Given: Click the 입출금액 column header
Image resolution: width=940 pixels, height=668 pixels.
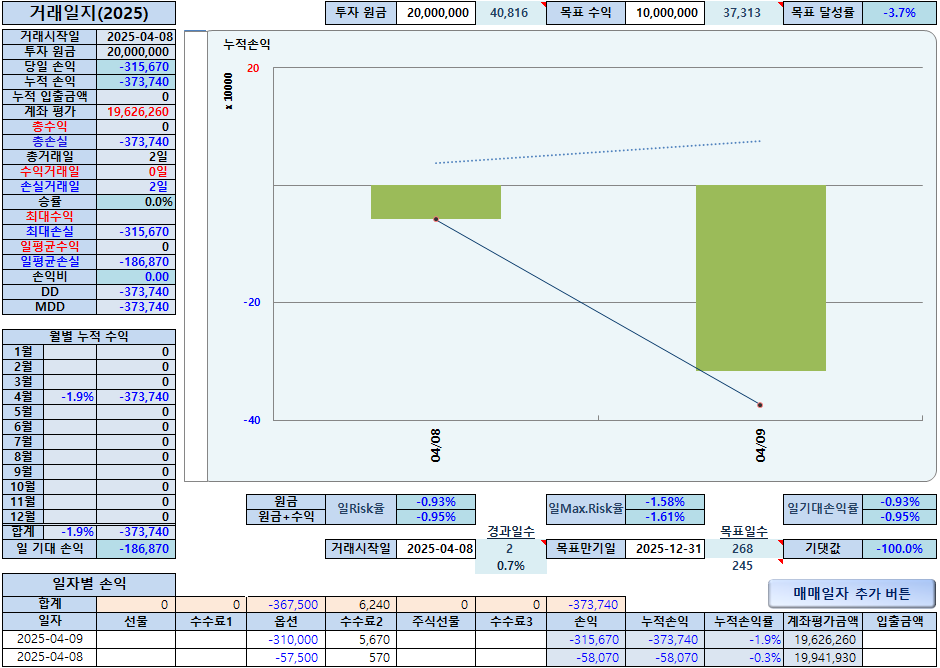Looking at the screenshot, I should pyautogui.click(x=899, y=621).
